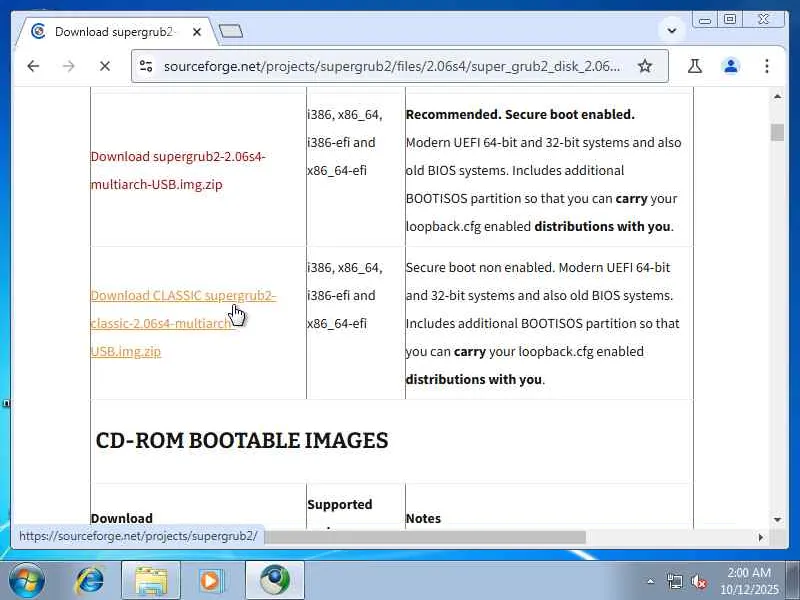Stop loading the page
Screen dimensions: 800x600
click(105, 66)
